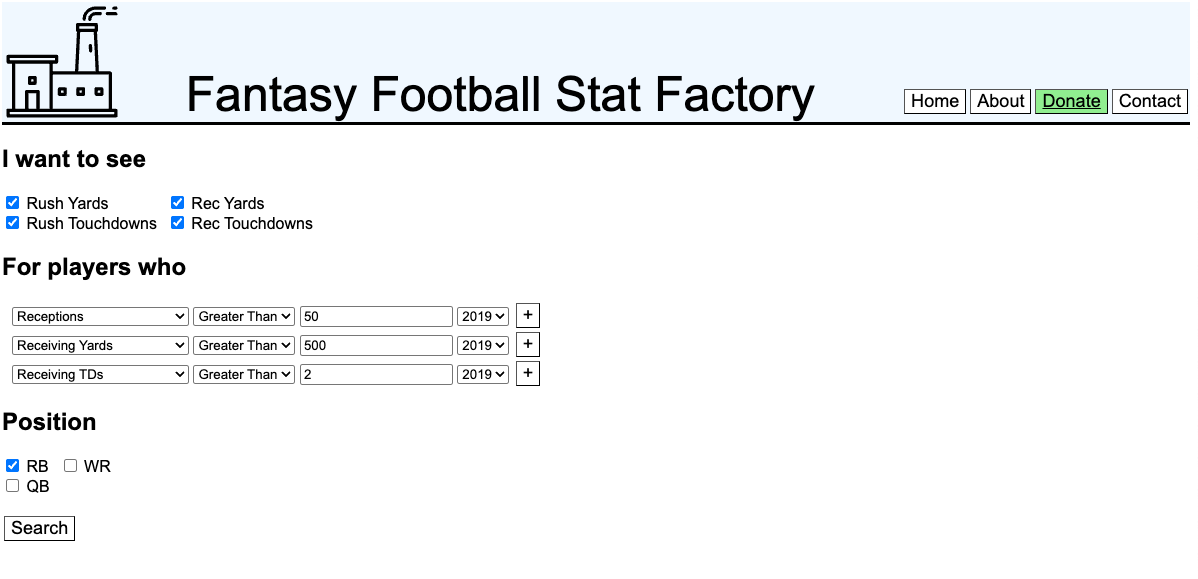1198x579 pixels.
Task: Click plus button on Receiving TDs row
Action: click(527, 374)
